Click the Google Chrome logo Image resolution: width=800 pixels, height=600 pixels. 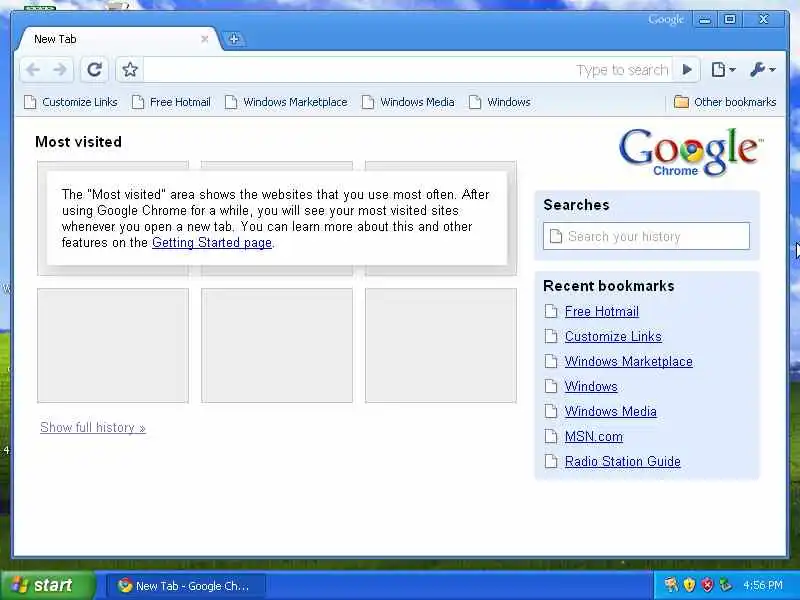coord(691,152)
